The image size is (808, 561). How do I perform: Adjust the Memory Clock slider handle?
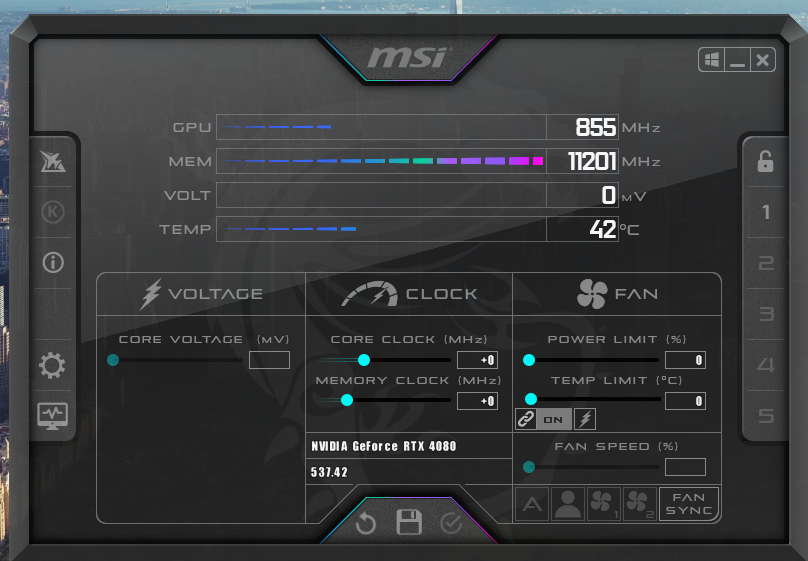pyautogui.click(x=347, y=400)
